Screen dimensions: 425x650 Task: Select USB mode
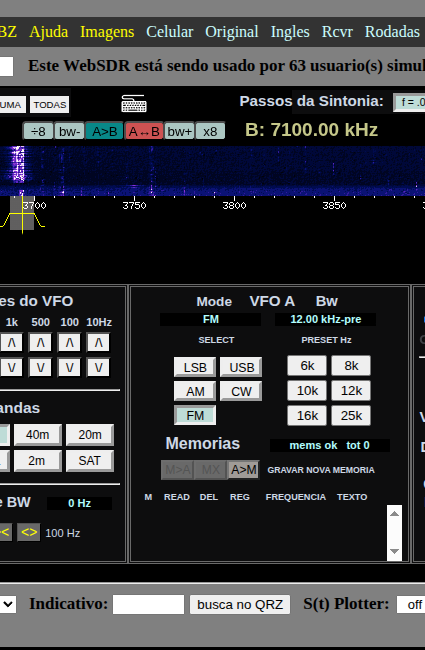[x=241, y=367]
